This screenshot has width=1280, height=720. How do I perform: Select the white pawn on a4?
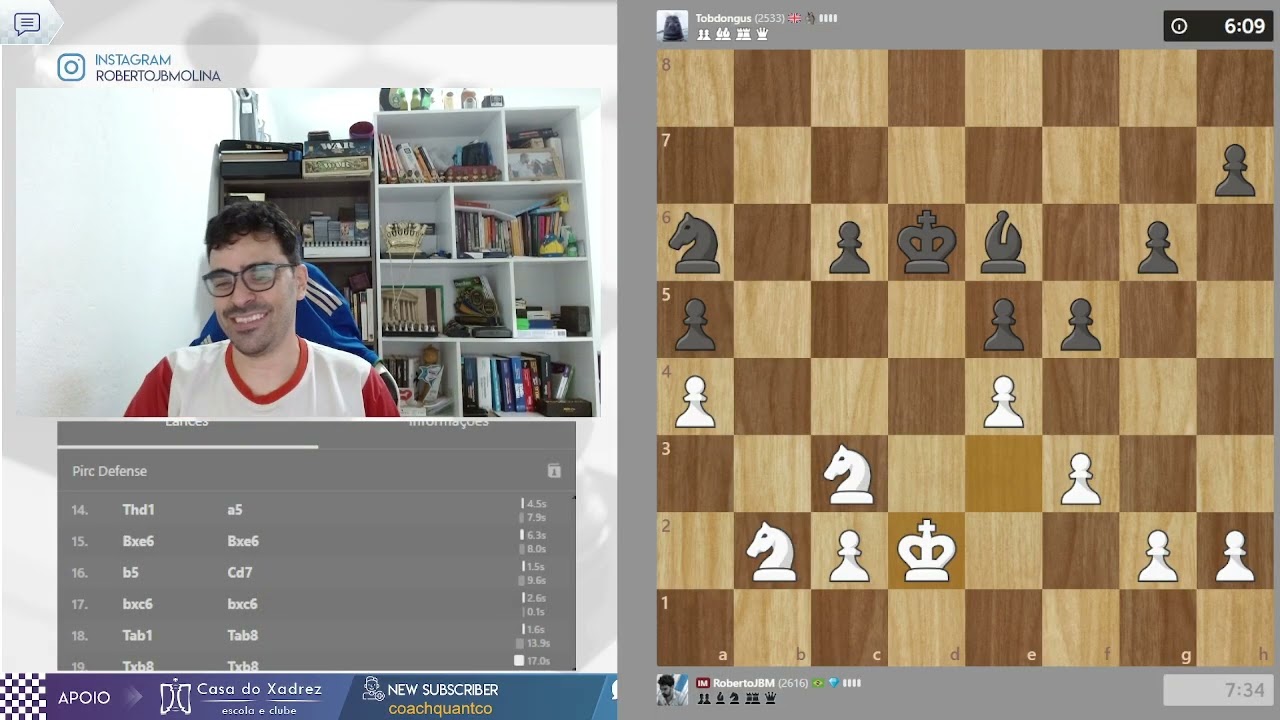(x=695, y=401)
